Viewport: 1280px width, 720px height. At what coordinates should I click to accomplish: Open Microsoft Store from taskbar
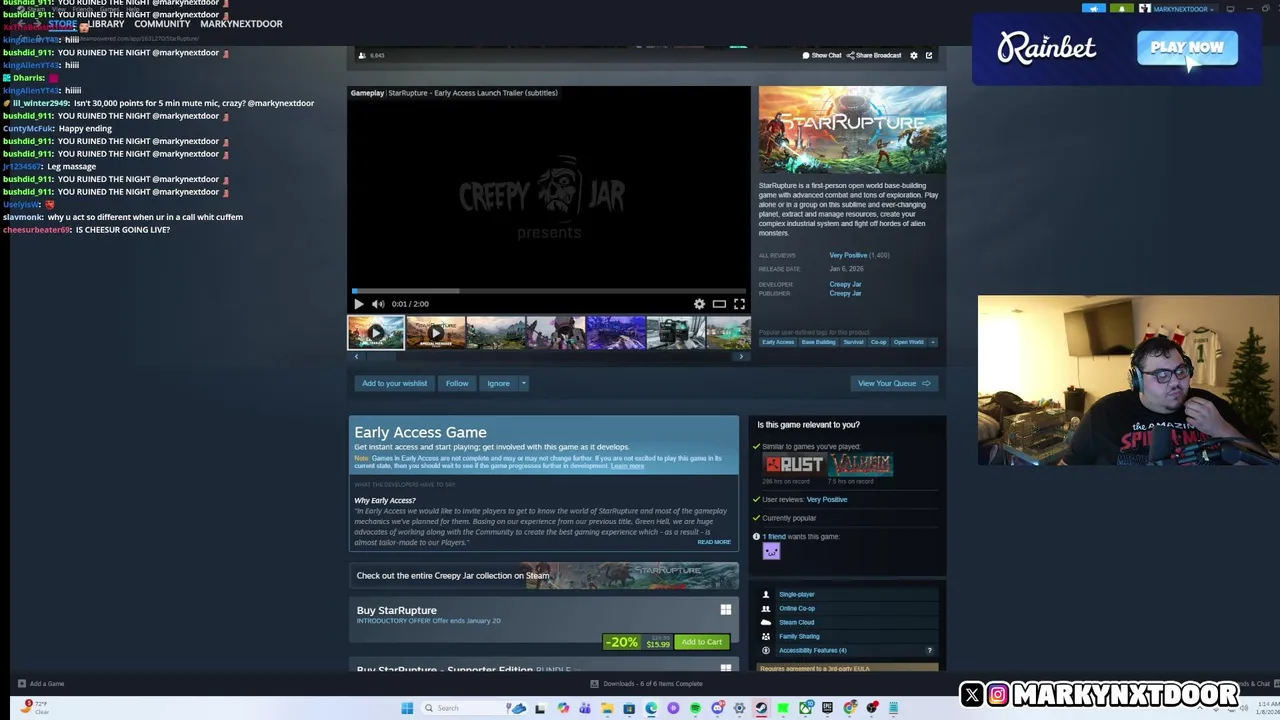point(629,708)
